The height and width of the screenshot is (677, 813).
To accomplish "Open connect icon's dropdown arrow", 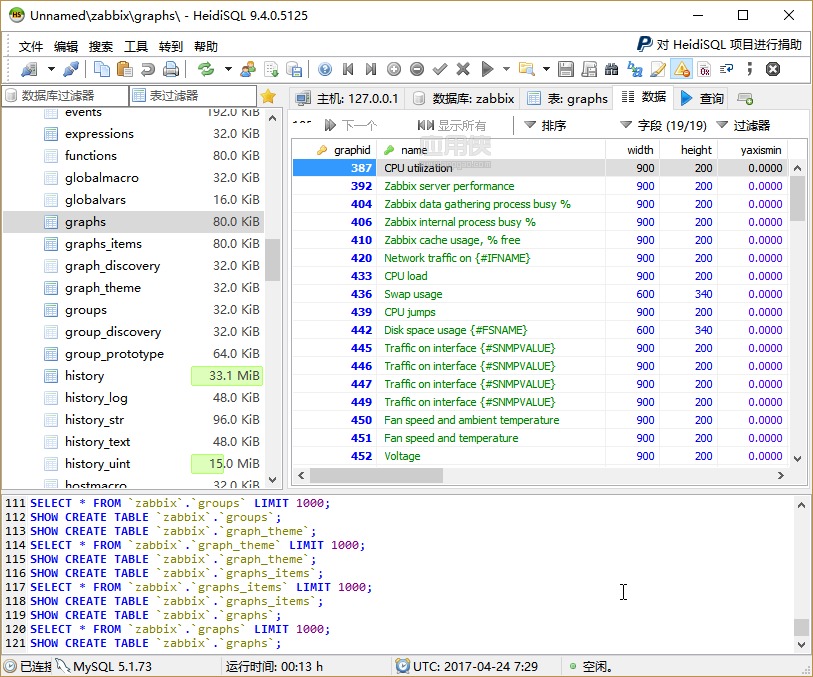I will click(x=51, y=69).
